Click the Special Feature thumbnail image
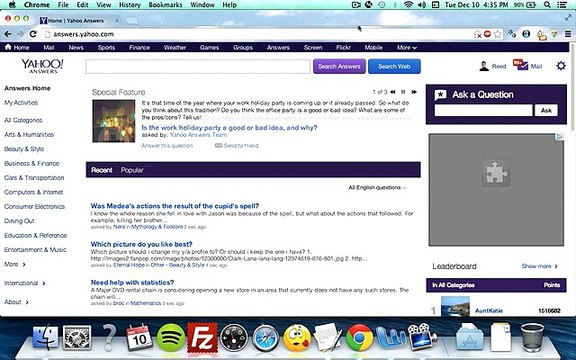The height and width of the screenshot is (360, 576). (x=114, y=121)
